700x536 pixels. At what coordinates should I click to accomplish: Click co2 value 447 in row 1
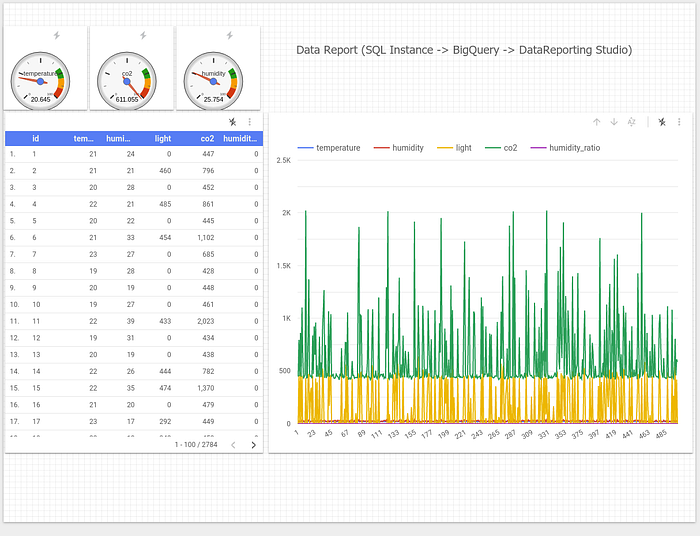point(208,154)
